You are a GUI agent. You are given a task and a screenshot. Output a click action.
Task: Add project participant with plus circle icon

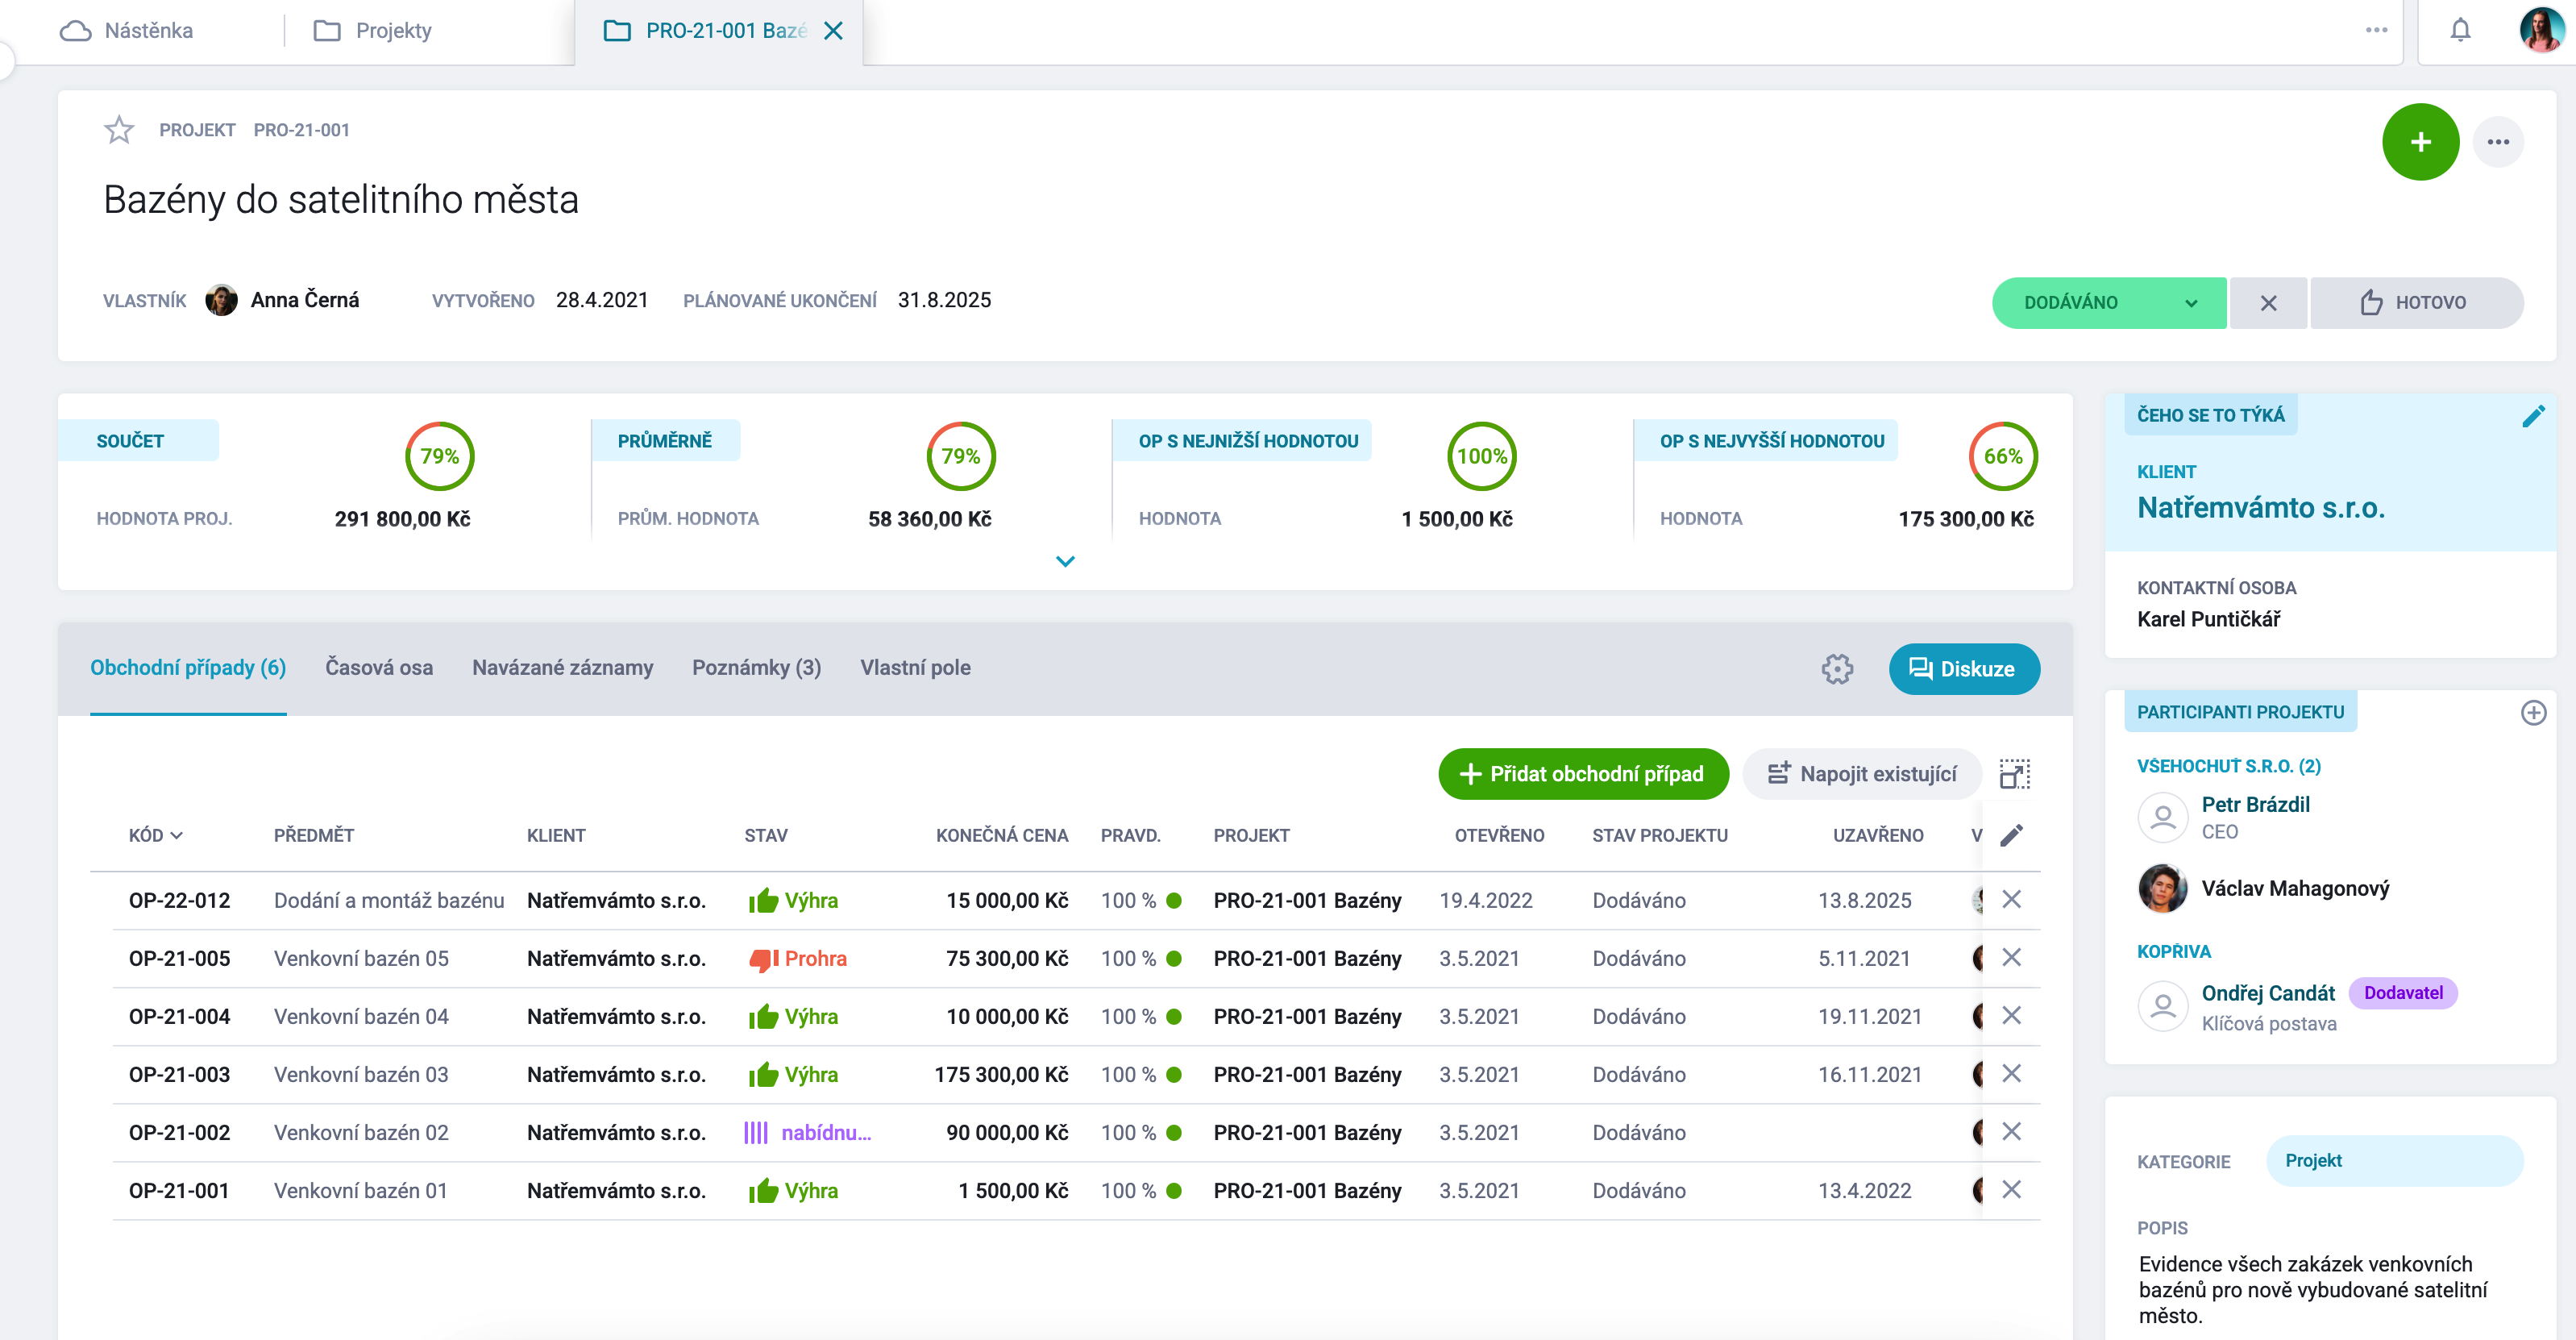[2533, 713]
